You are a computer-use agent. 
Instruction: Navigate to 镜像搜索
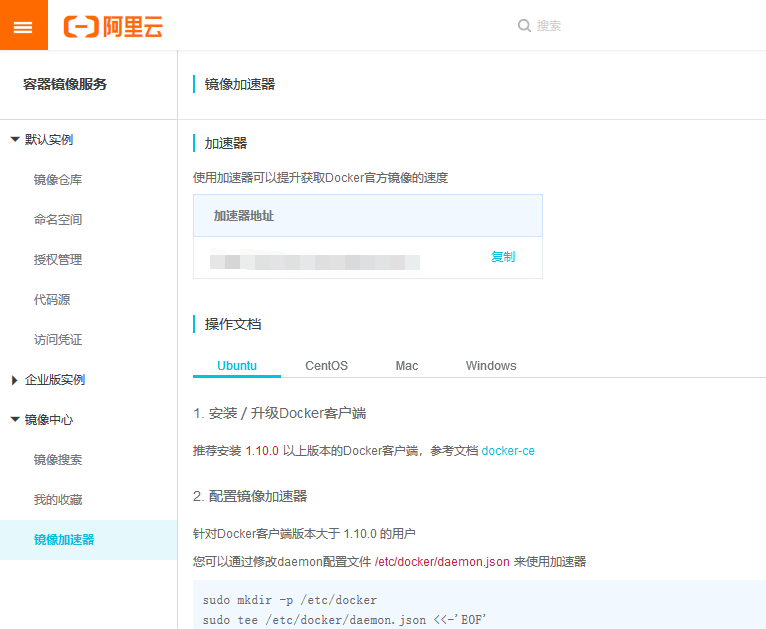pyautogui.click(x=58, y=460)
